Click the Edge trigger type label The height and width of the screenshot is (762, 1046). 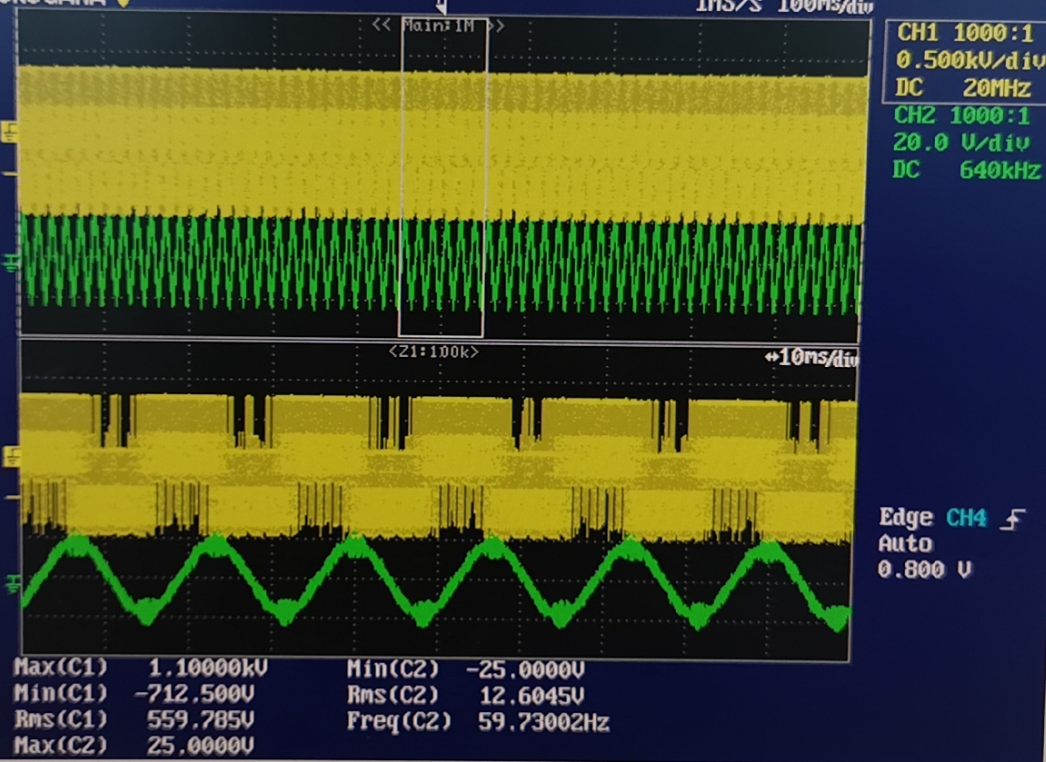[906, 518]
